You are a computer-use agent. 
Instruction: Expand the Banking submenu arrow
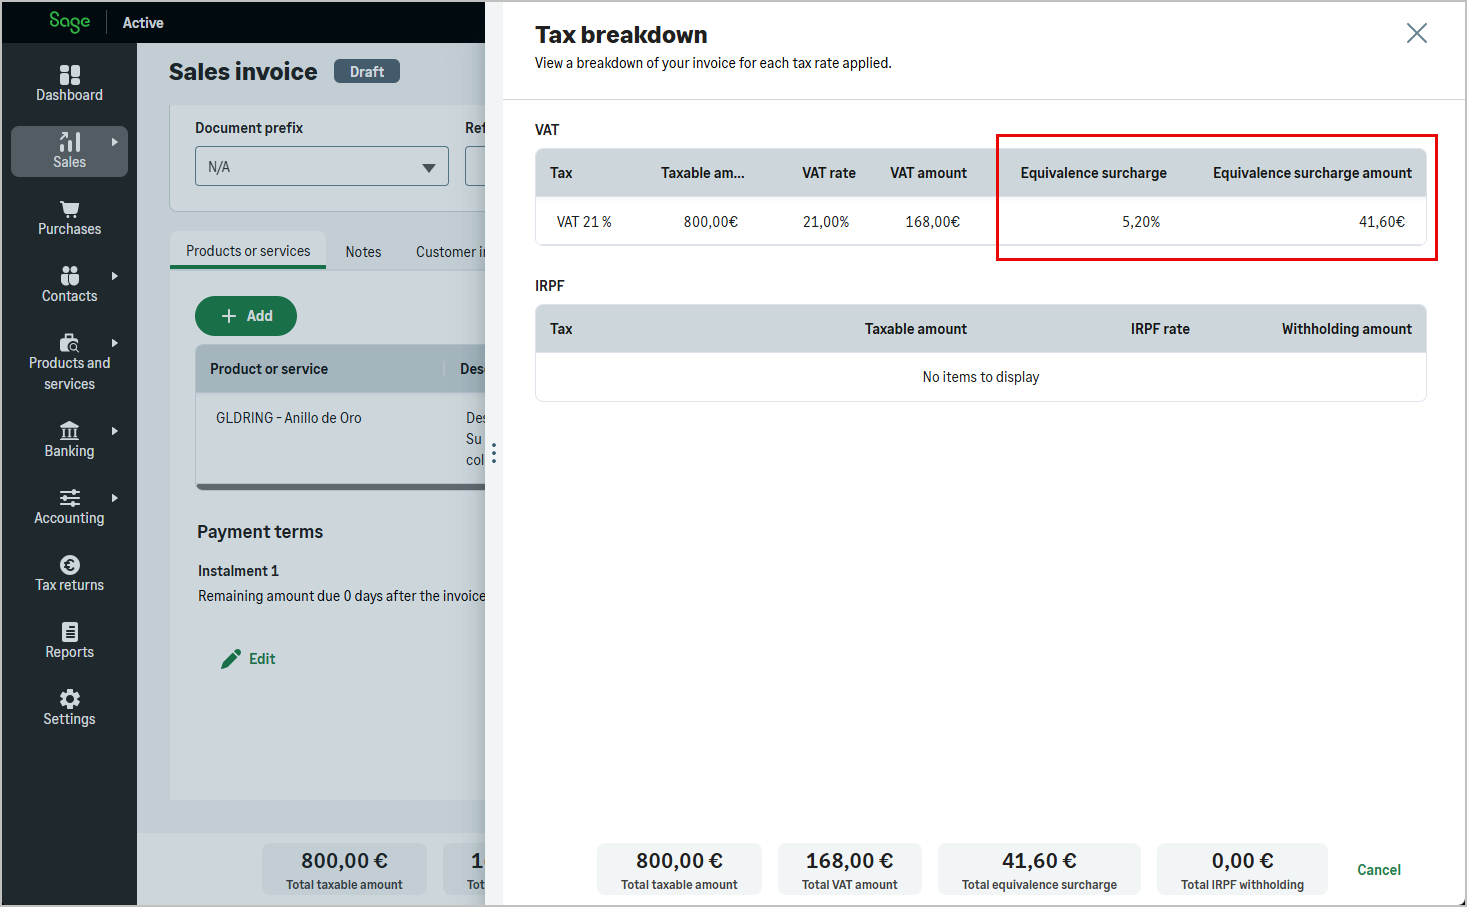(x=115, y=431)
